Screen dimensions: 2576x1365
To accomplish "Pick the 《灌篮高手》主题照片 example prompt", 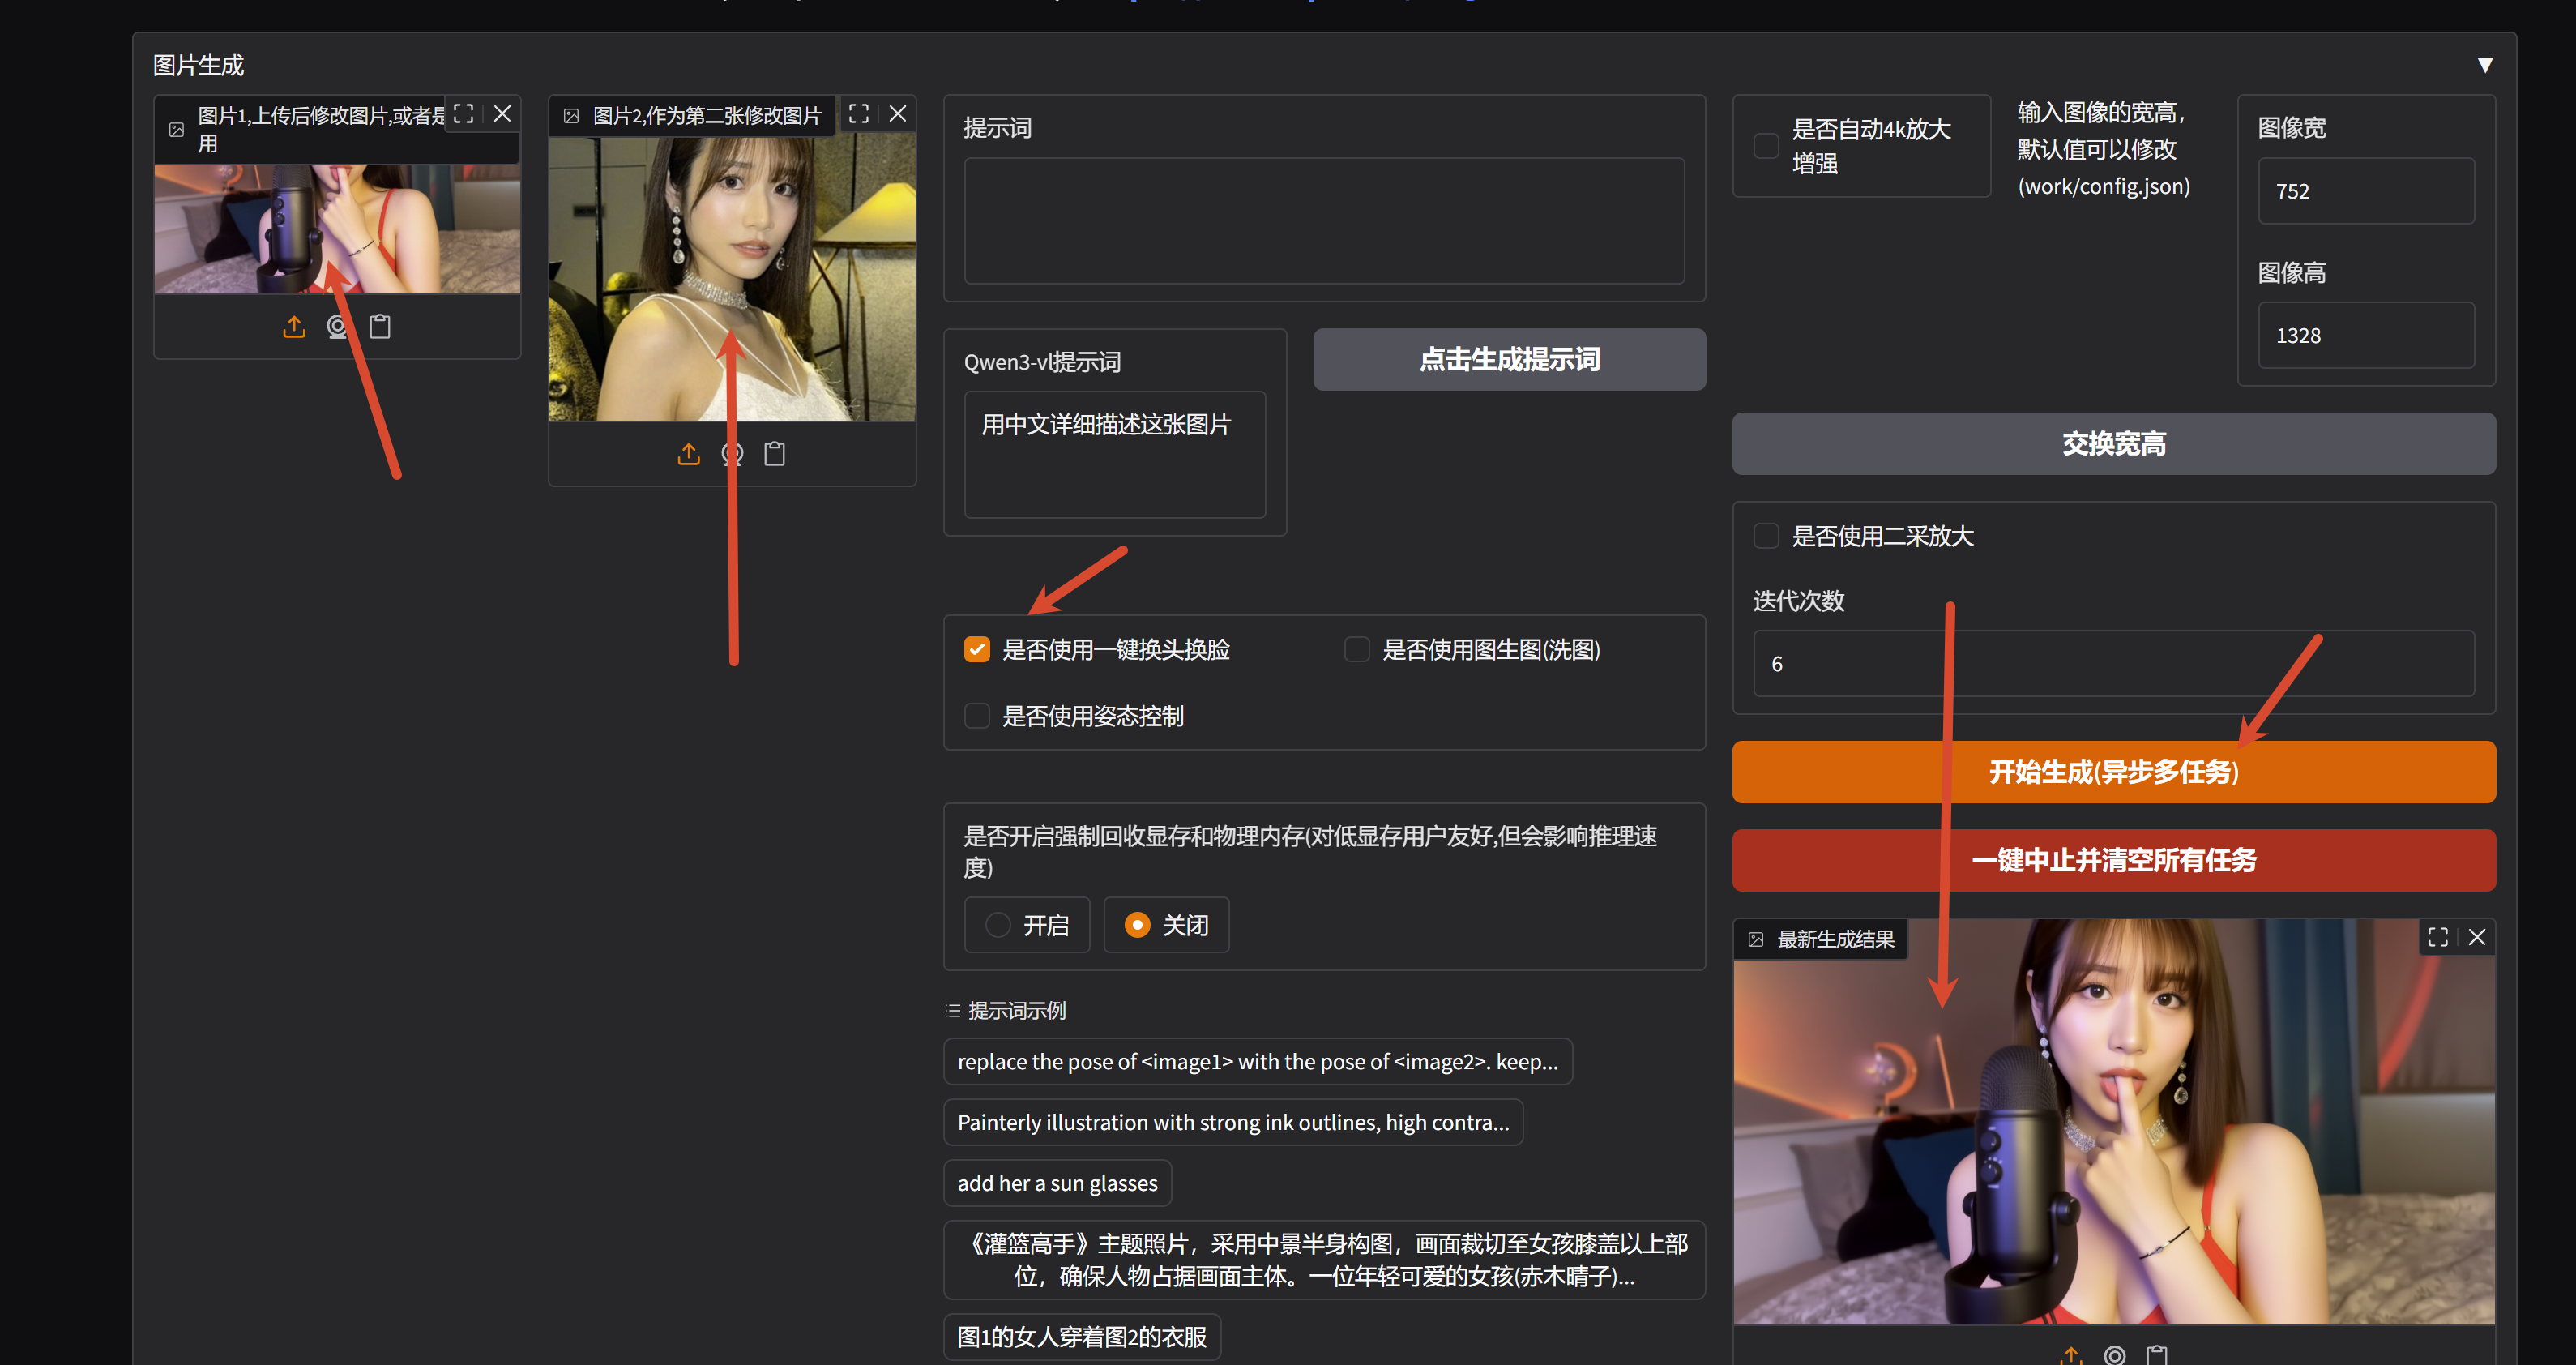I will pos(1324,1260).
